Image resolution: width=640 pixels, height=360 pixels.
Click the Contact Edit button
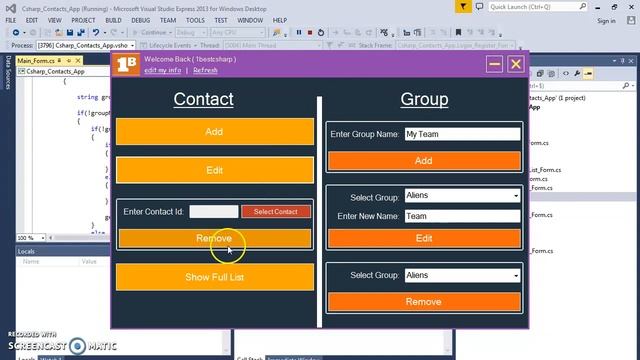pyautogui.click(x=215, y=170)
